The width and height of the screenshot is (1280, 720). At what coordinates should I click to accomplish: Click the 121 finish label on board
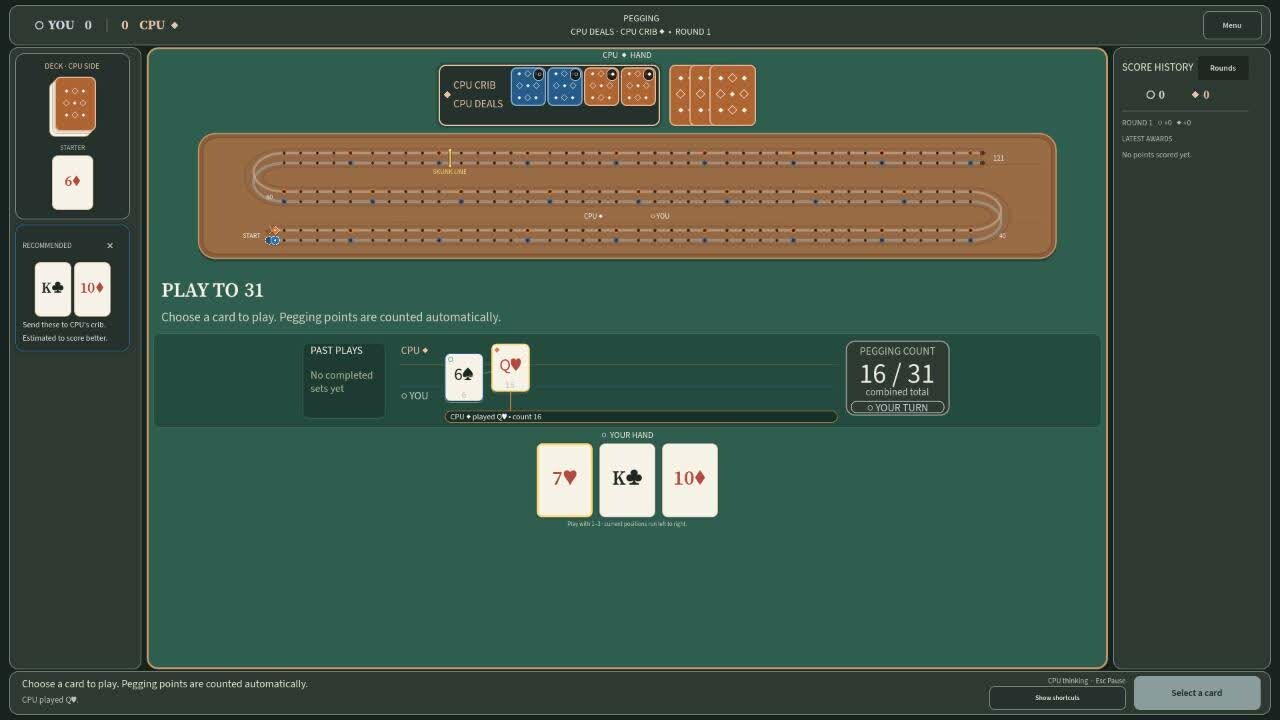coord(998,158)
